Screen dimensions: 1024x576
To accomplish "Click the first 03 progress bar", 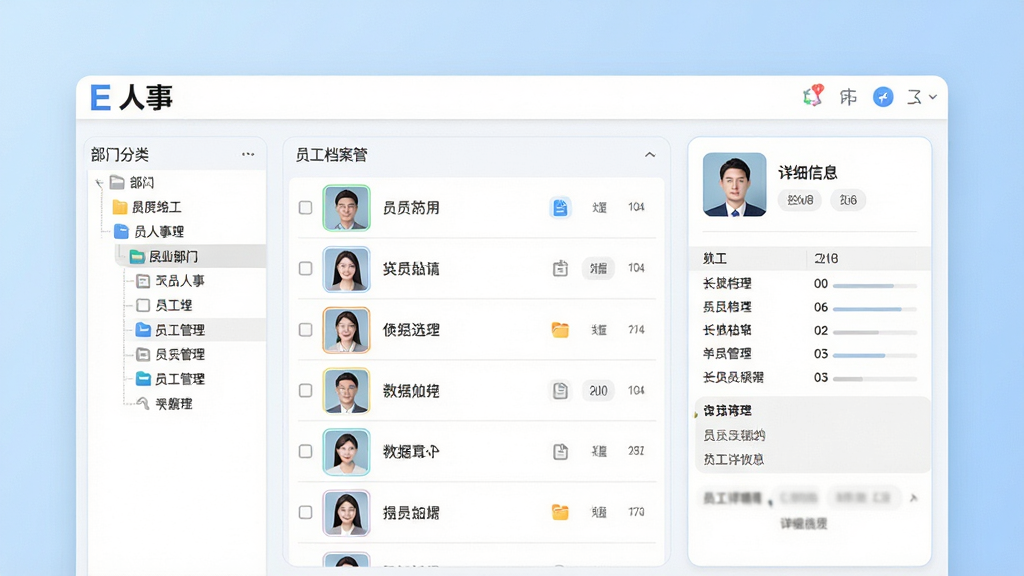I will click(x=875, y=356).
